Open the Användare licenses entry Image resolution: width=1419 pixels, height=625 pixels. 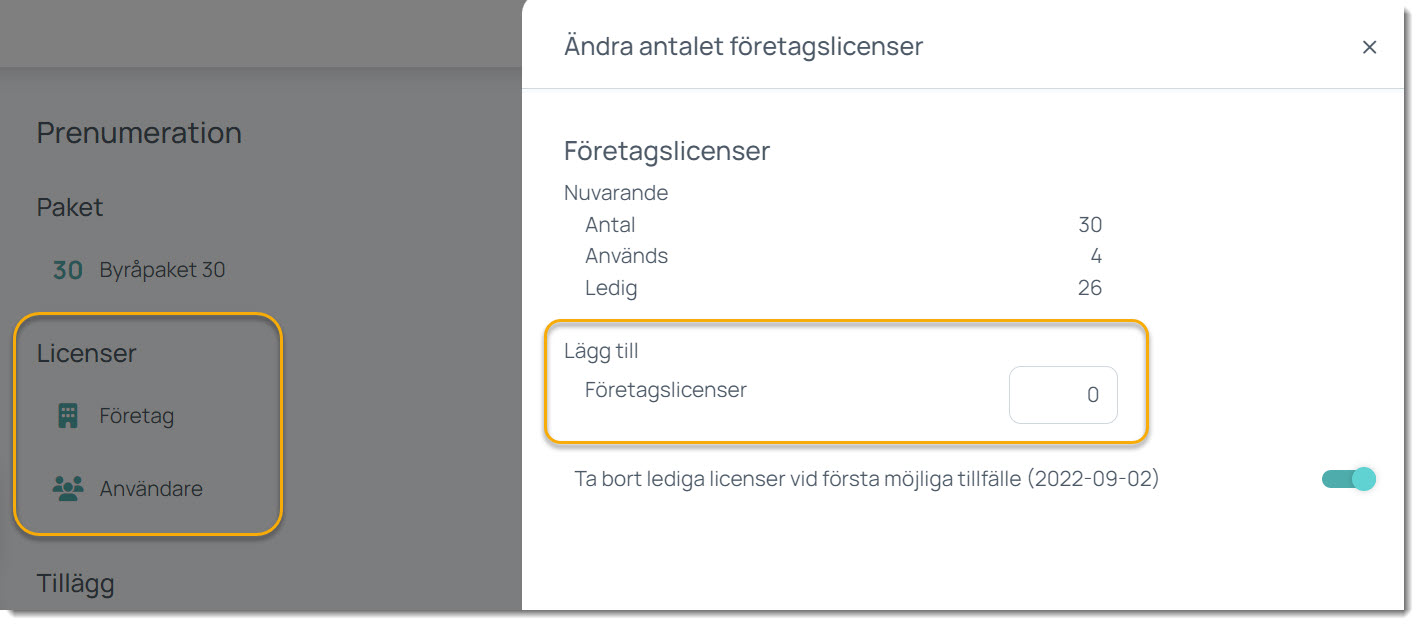150,489
